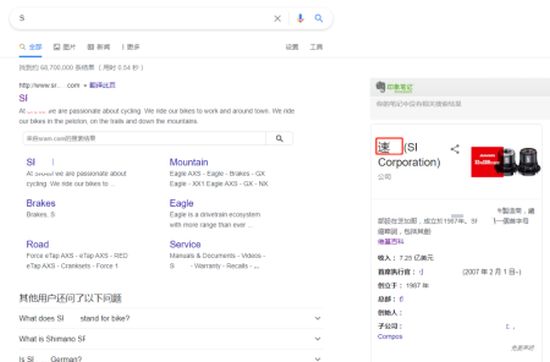
Task: Expand the 'What is Shimano' question
Action: coord(170,338)
